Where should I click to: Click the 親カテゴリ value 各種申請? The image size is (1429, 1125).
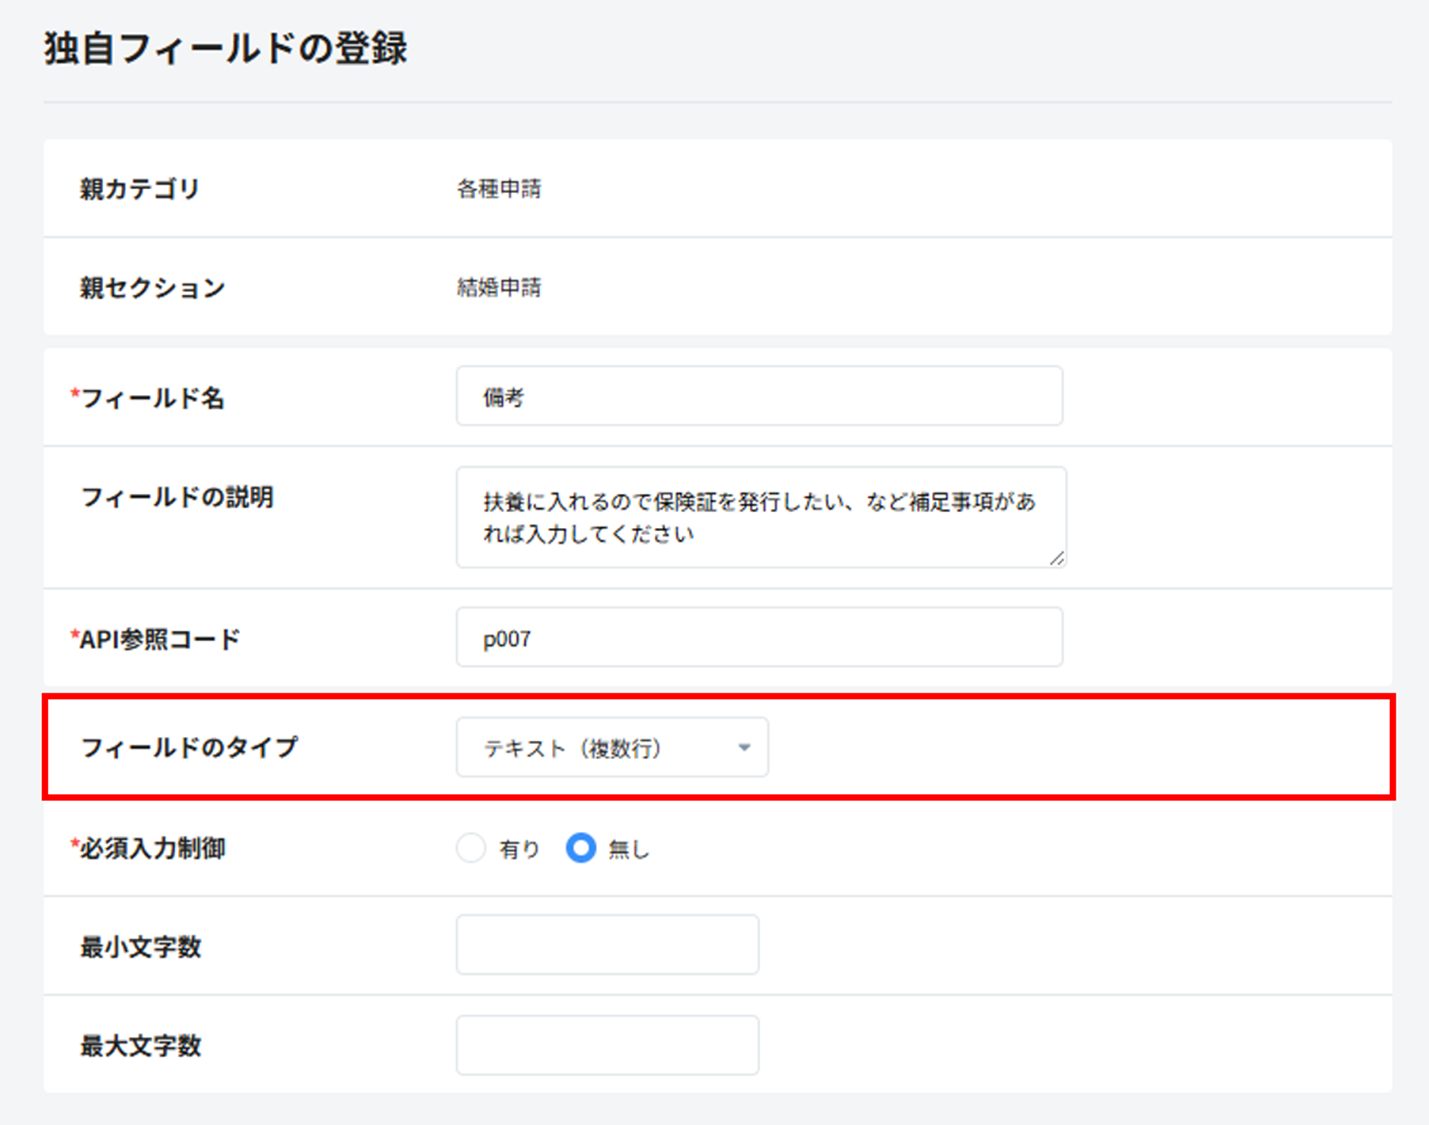coord(499,189)
